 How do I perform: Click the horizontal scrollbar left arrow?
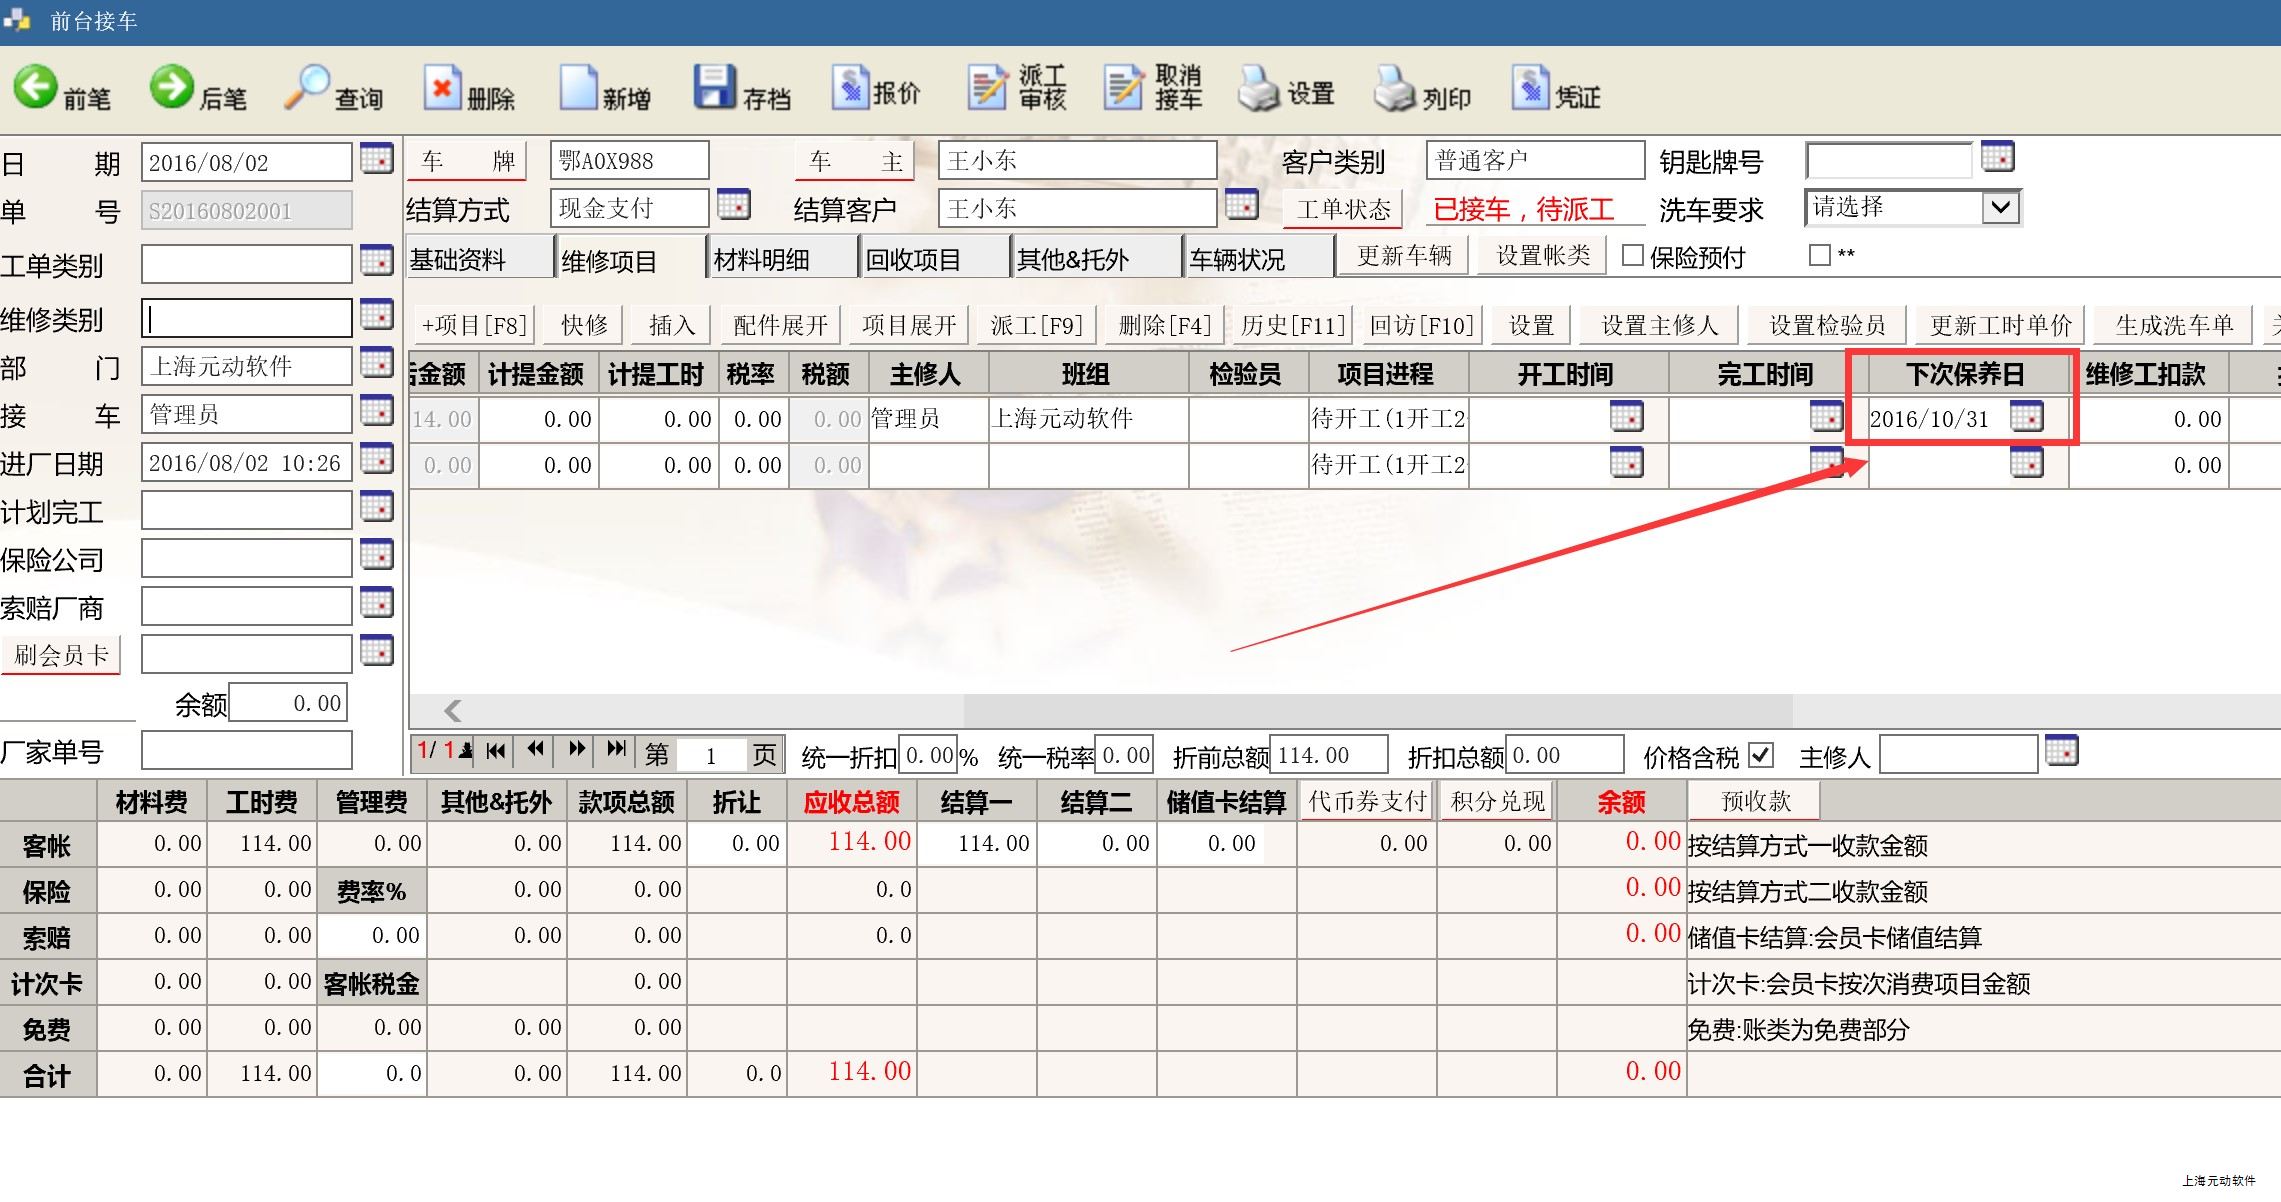pos(453,710)
